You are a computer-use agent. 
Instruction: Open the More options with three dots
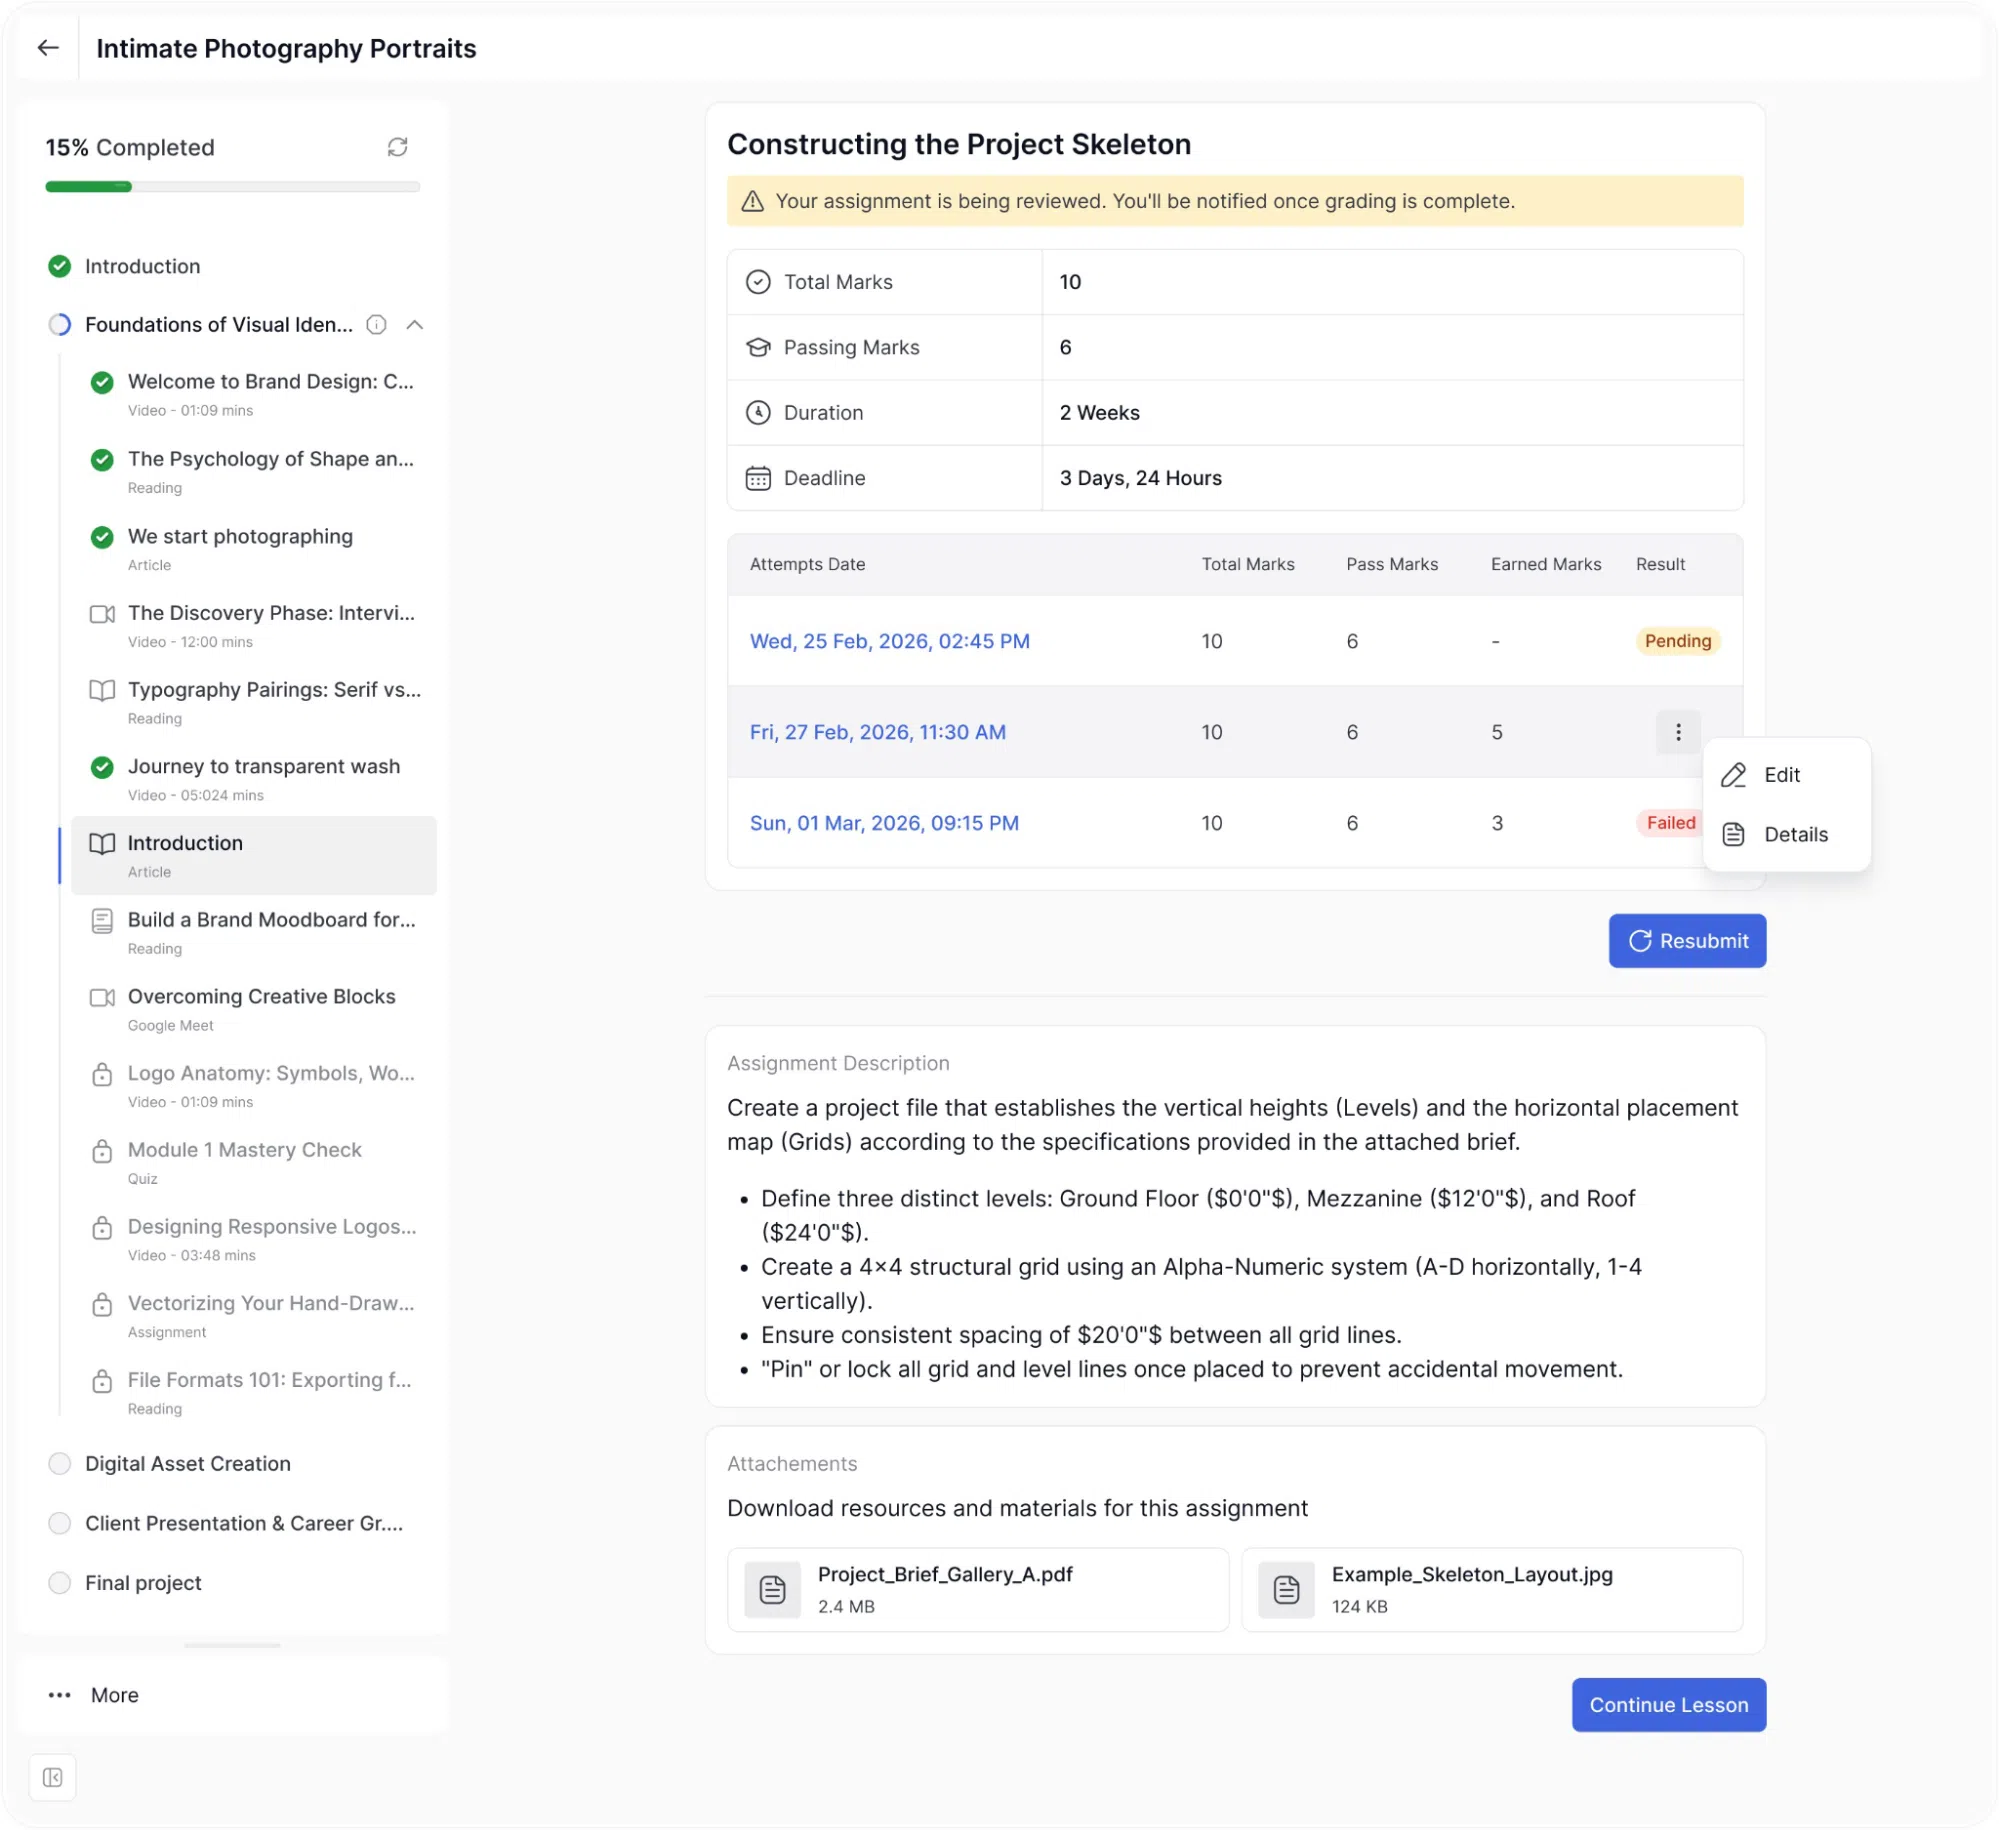pos(93,1695)
